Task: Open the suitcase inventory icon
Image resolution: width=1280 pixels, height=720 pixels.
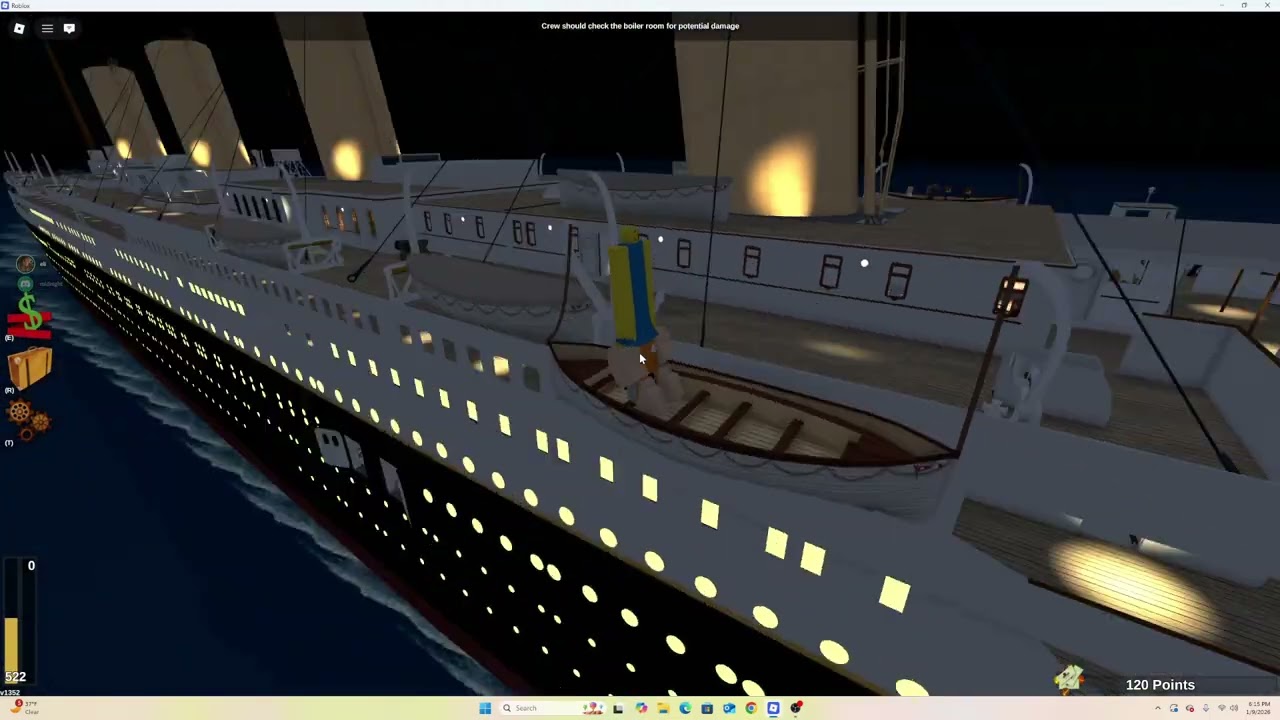Action: 29,367
